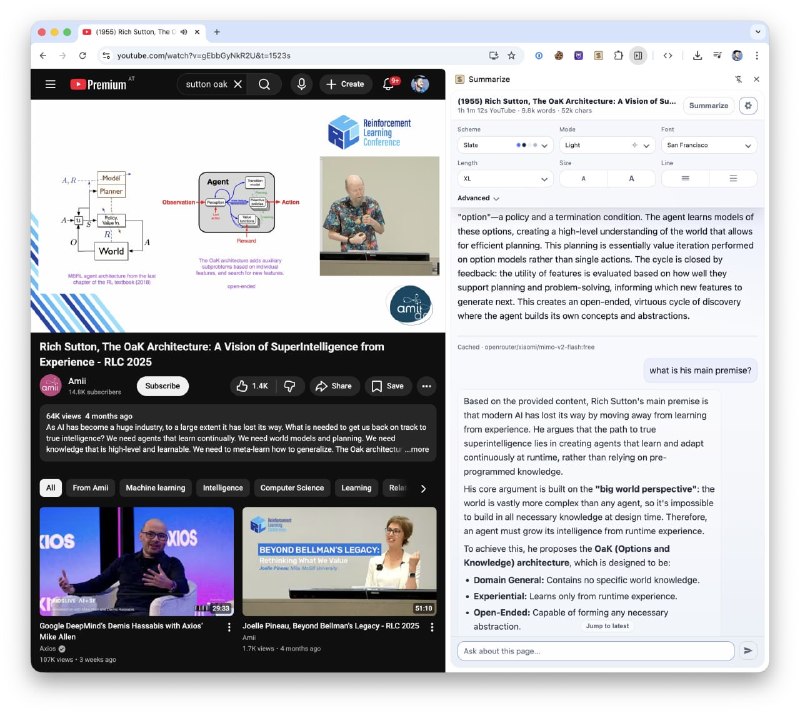Open YouTube notifications bell
The image size is (800, 713).
[x=388, y=84]
